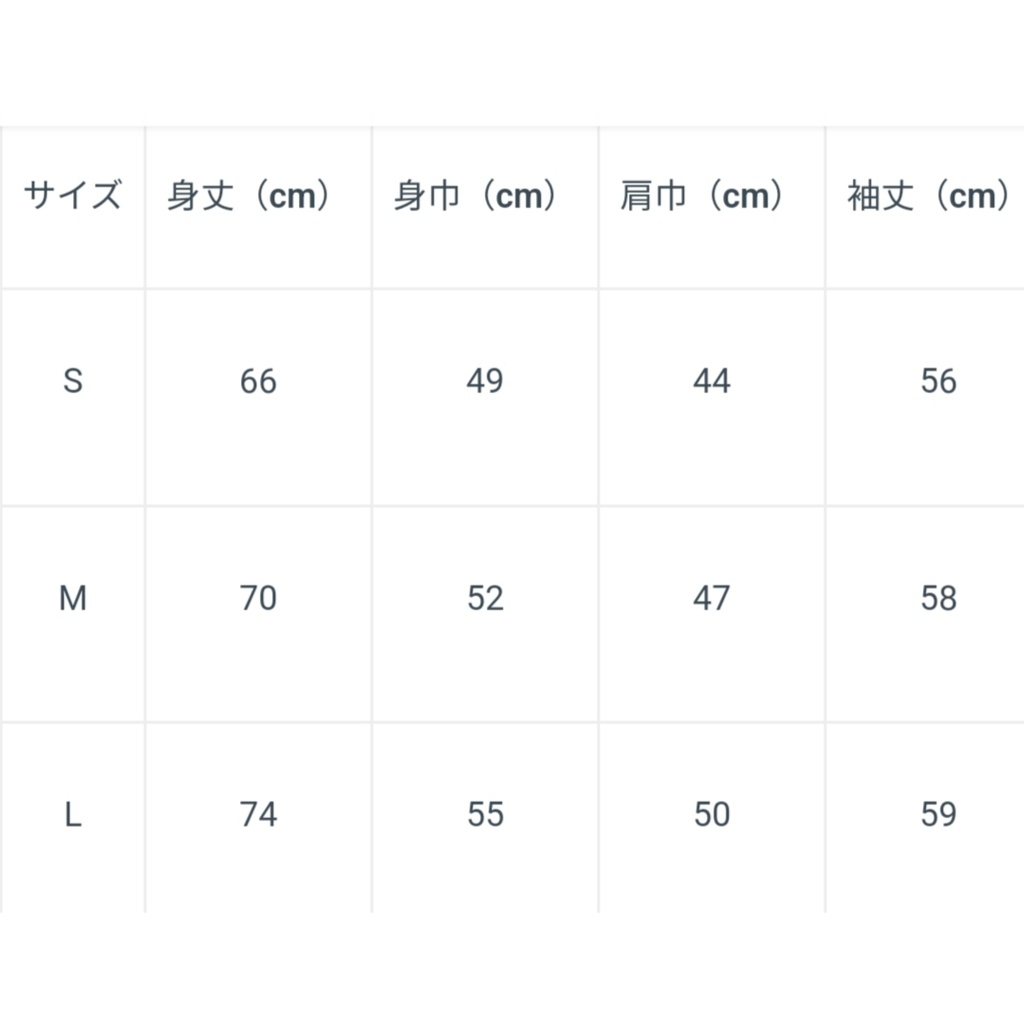This screenshot has width=1024, height=1024.
Task: Click sleeve length value 59 for L
Action: tap(938, 815)
